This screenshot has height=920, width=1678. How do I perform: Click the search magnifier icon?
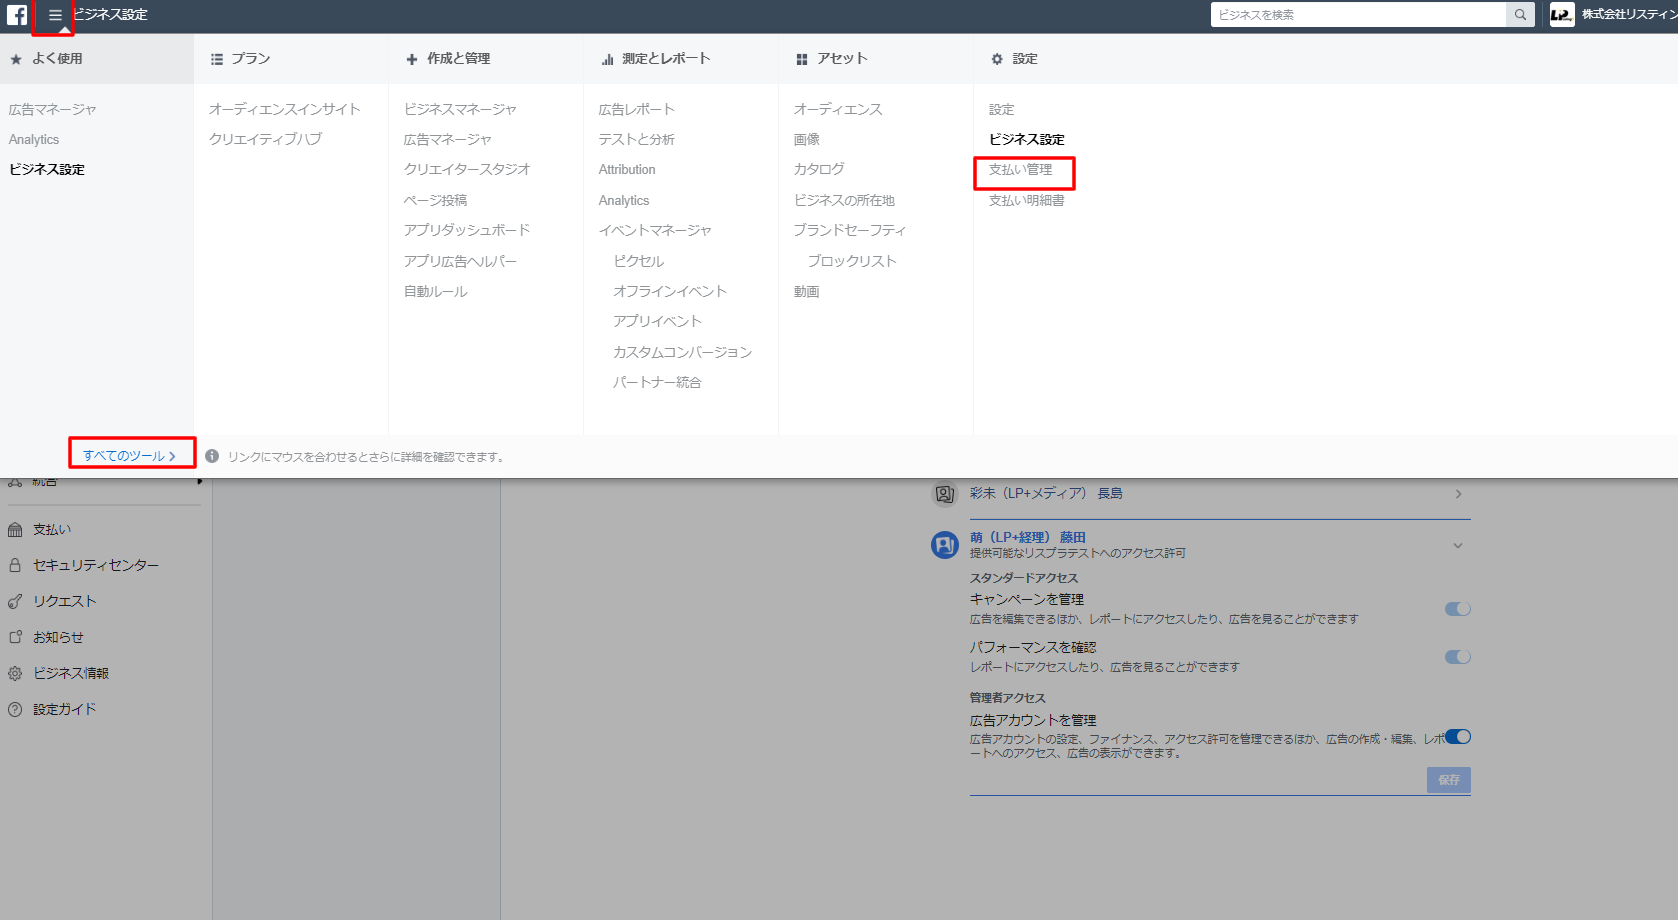click(1520, 15)
